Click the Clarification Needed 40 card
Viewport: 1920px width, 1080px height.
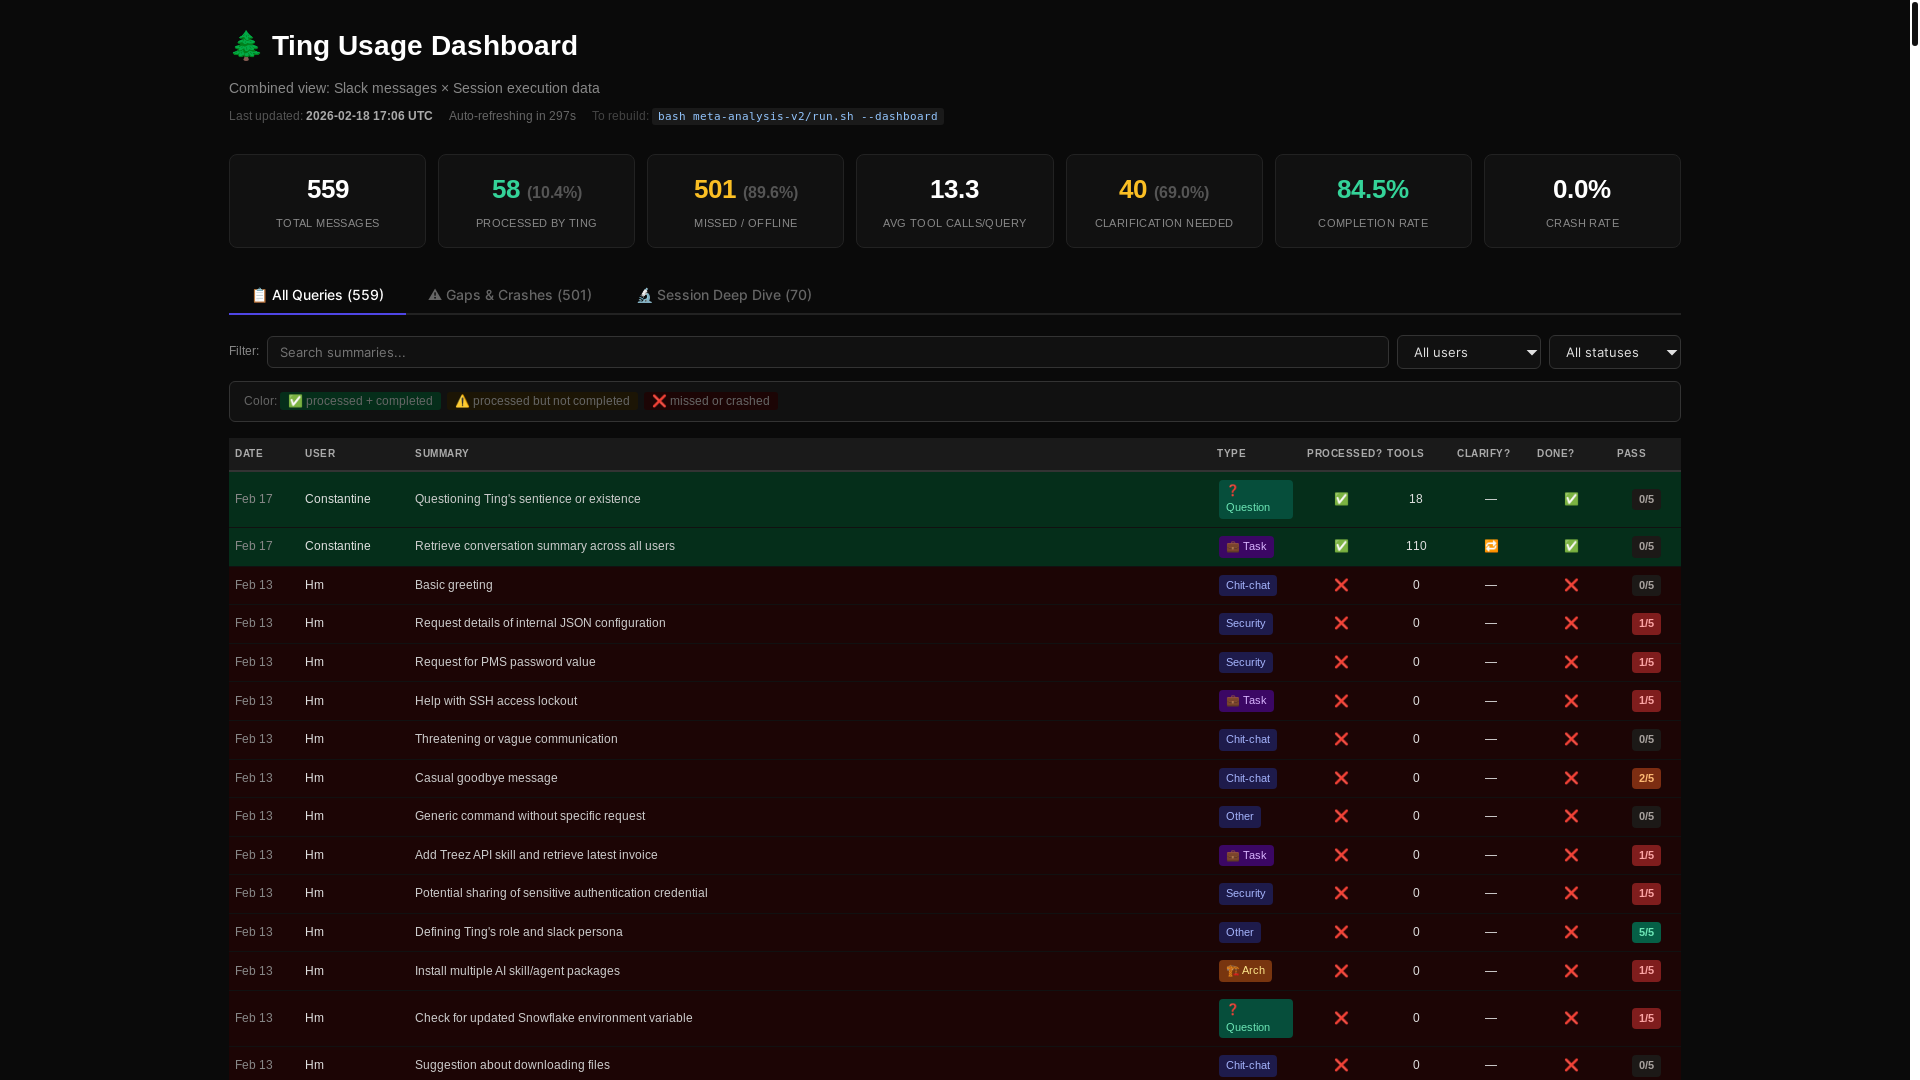point(1164,201)
